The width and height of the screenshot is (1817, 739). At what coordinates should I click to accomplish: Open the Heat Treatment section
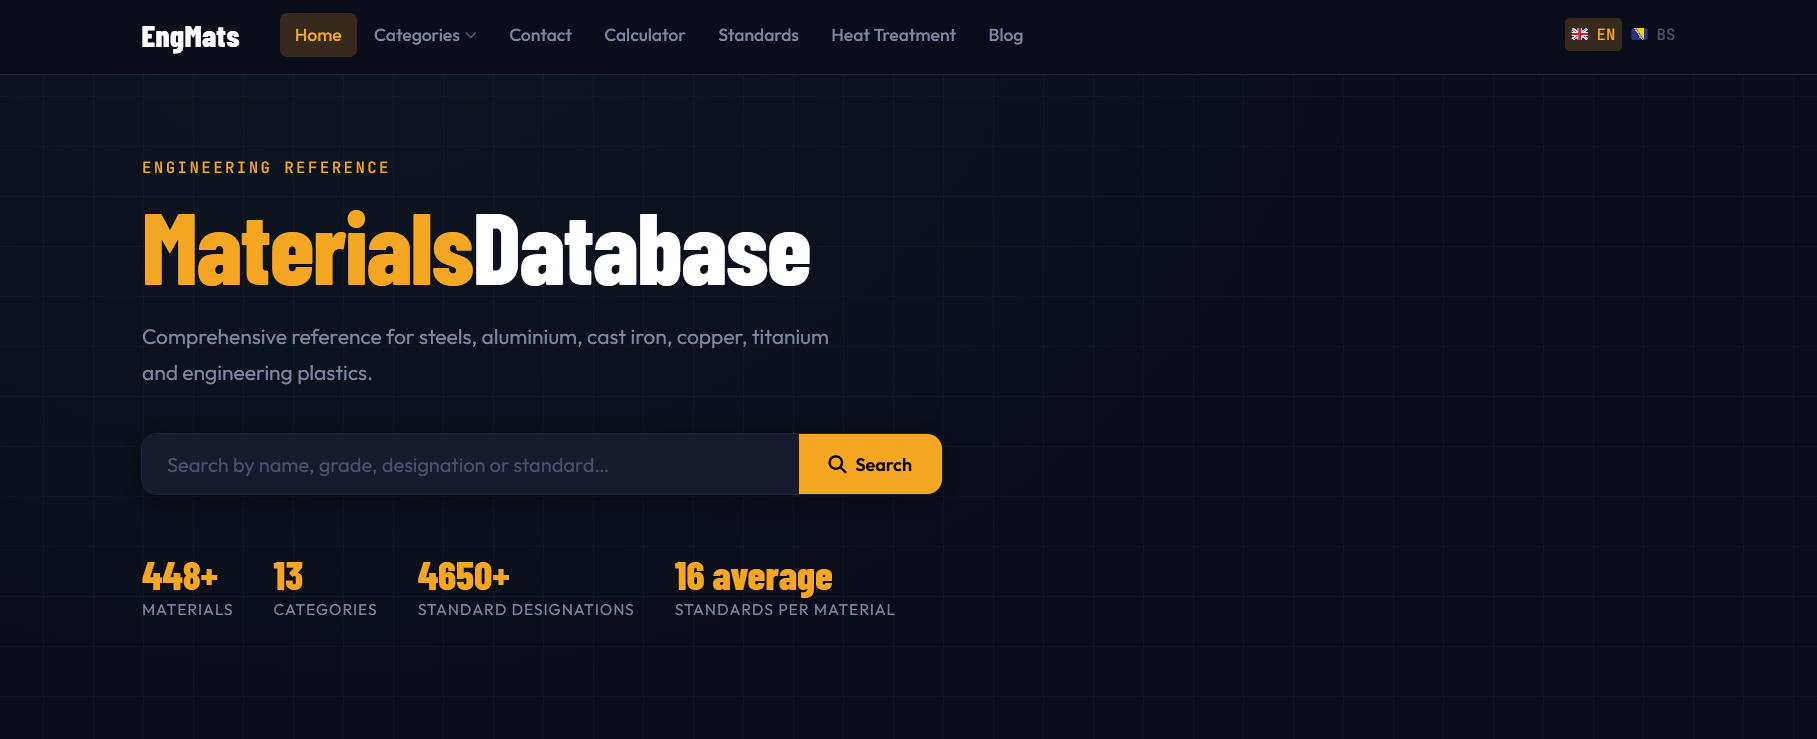893,35
